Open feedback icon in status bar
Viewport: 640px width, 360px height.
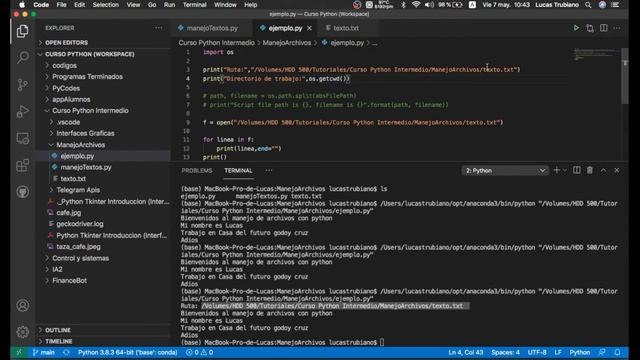click(x=602, y=352)
